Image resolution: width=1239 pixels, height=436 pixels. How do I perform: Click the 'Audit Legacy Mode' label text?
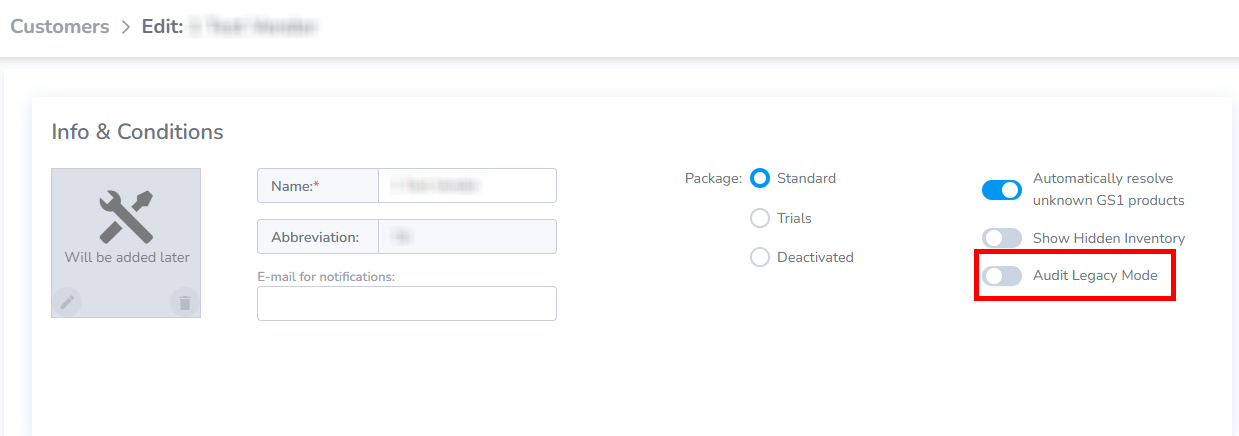(1095, 275)
